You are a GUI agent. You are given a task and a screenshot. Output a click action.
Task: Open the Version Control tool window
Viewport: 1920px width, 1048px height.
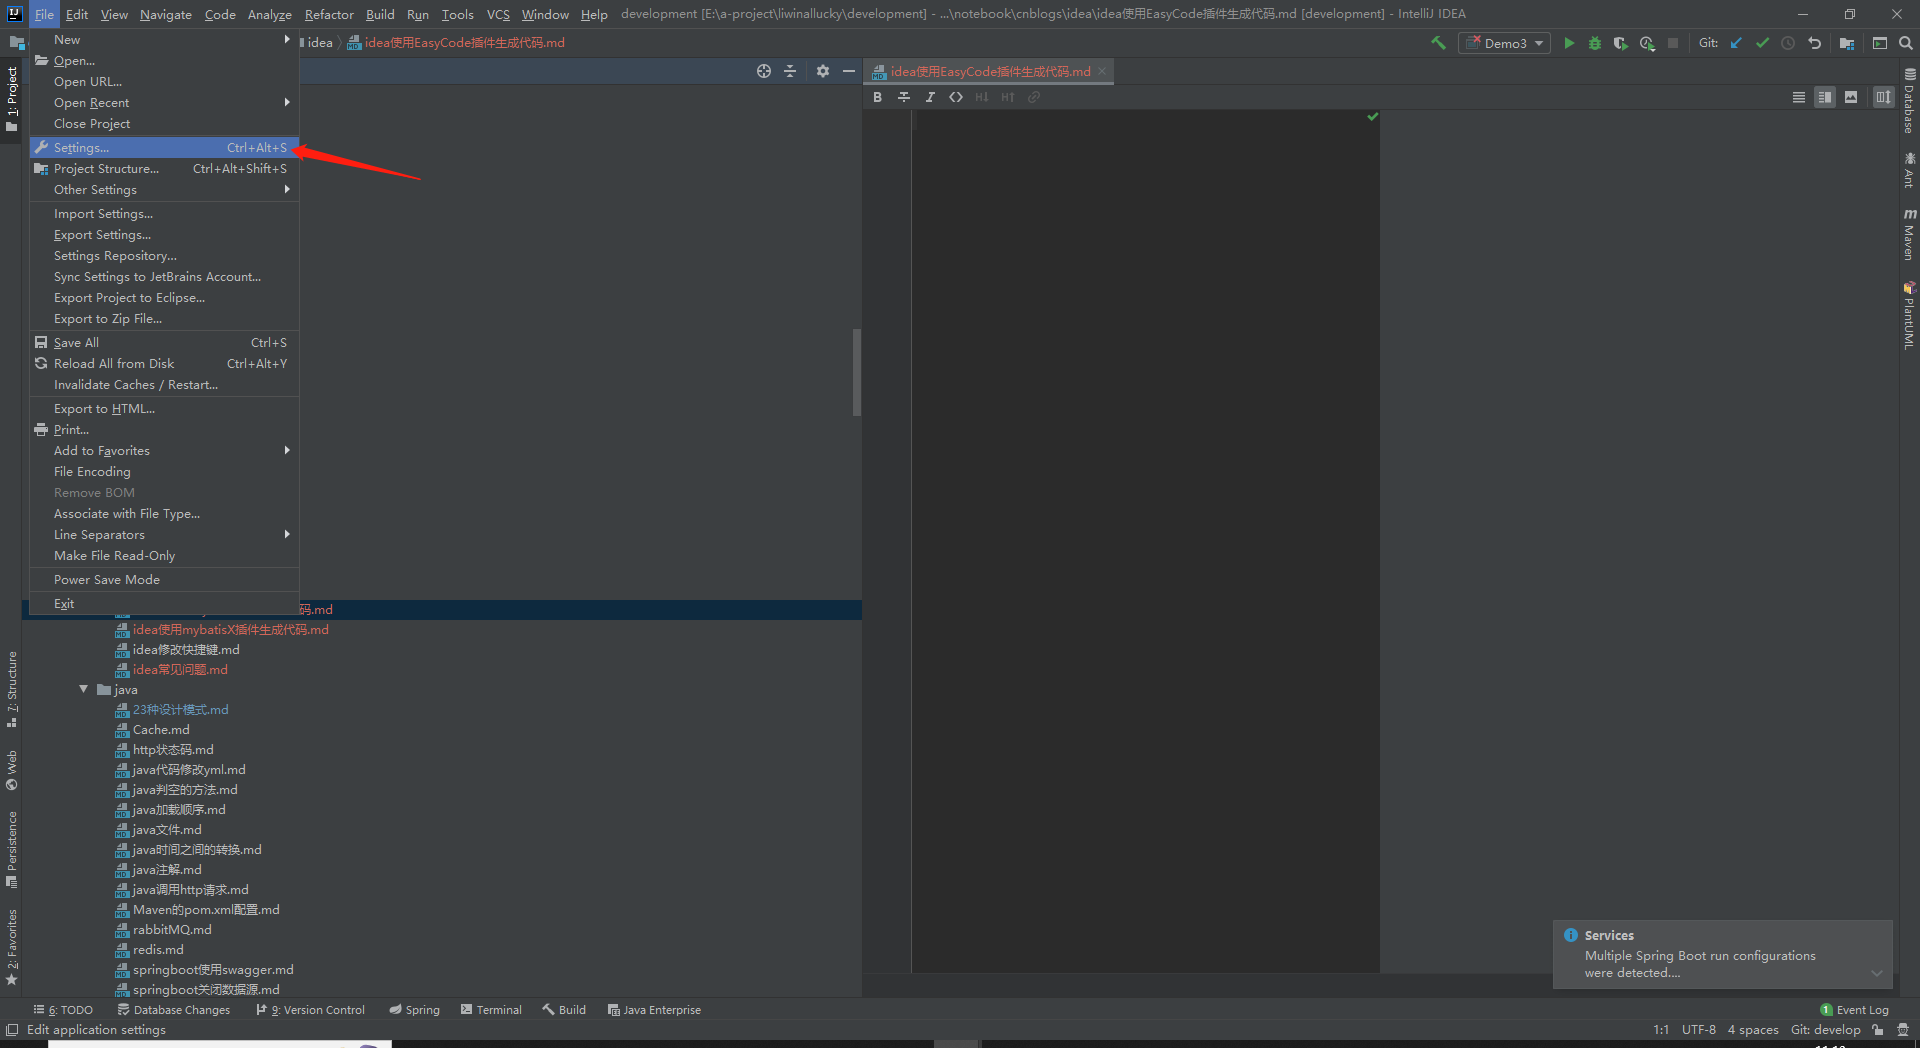[x=311, y=1010]
